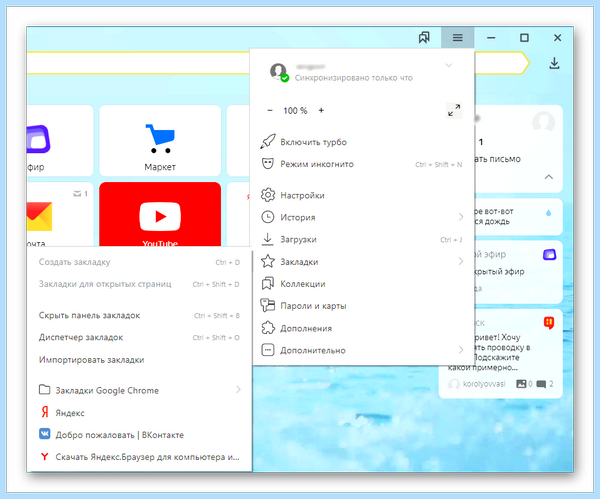Click the extensions puzzle icon
Viewport: 600px width, 499px height.
[267, 328]
